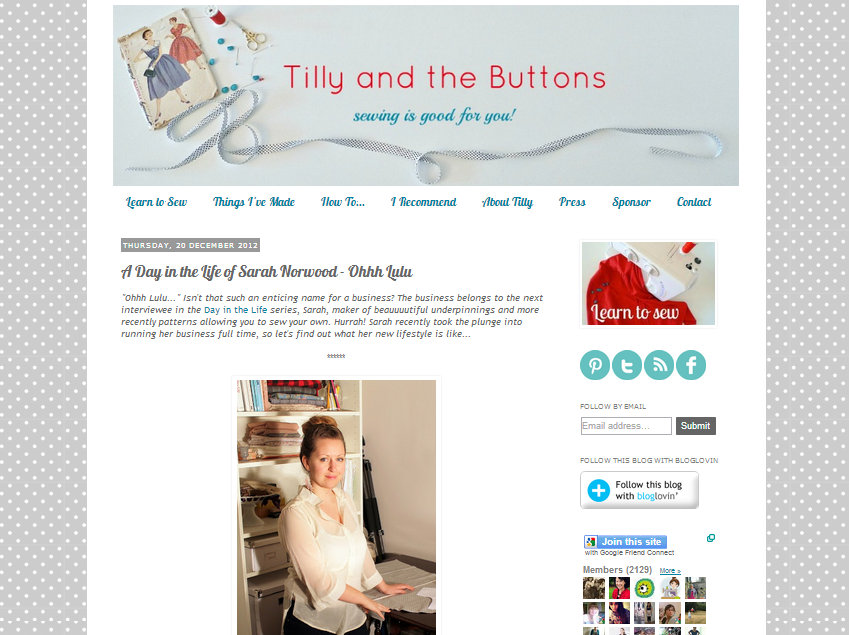849x635 pixels.
Task: Open the Learn to Sew menu item
Action: [x=156, y=202]
